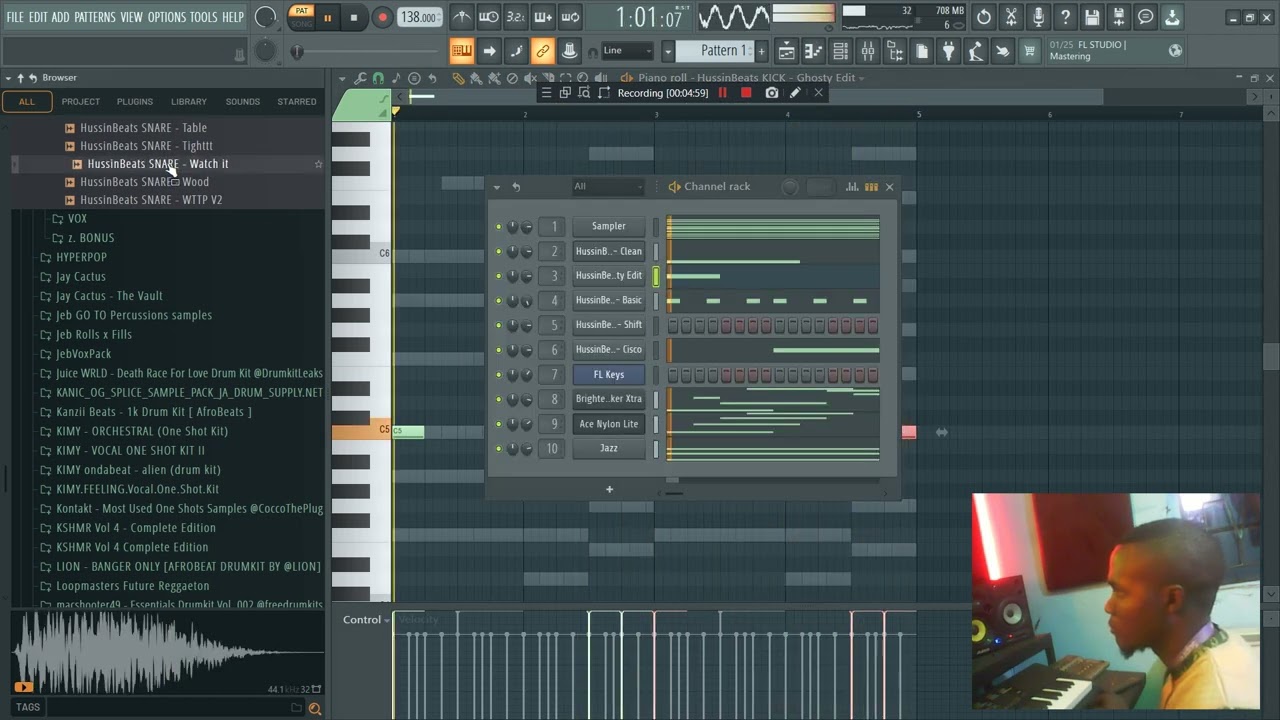
Task: Click the Brighte..ker Xtra channel button
Action: point(609,399)
